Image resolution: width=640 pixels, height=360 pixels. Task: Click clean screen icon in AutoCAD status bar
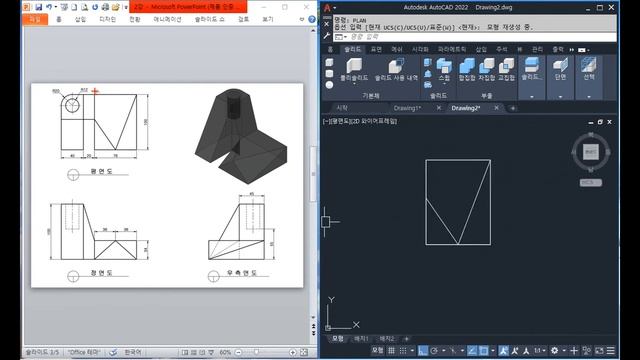pos(599,351)
